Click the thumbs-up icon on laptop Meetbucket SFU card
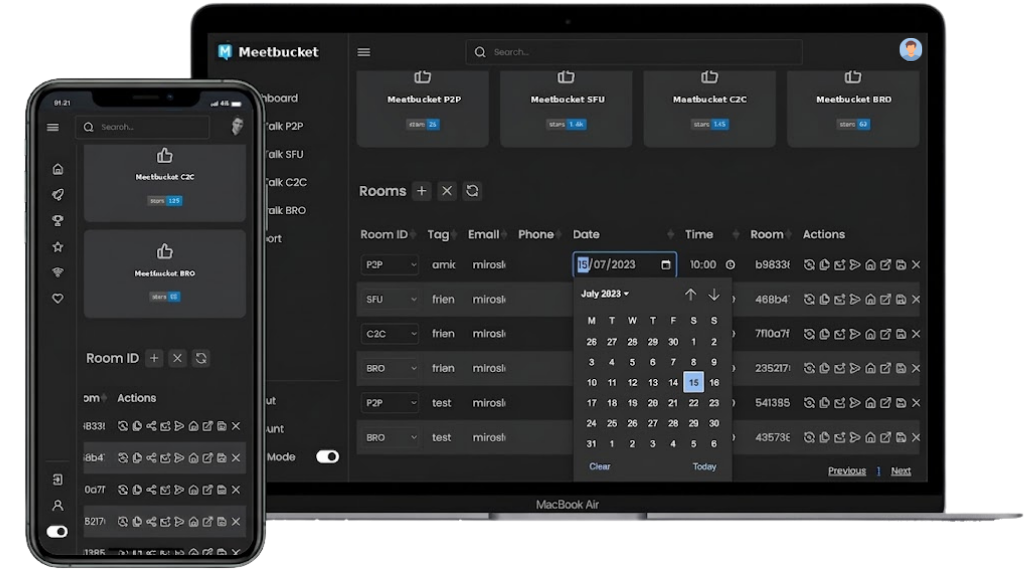Image resolution: width=1024 pixels, height=576 pixels. 566,77
